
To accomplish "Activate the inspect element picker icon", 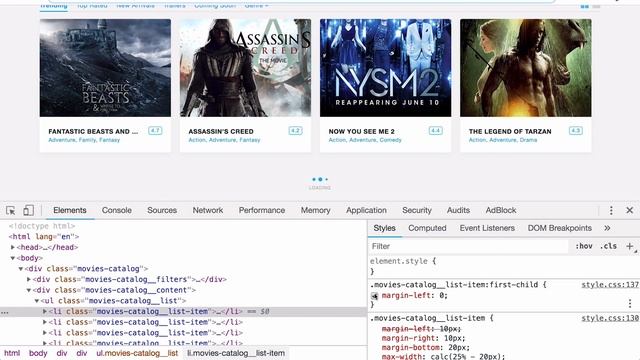I will pyautogui.click(x=11, y=210).
